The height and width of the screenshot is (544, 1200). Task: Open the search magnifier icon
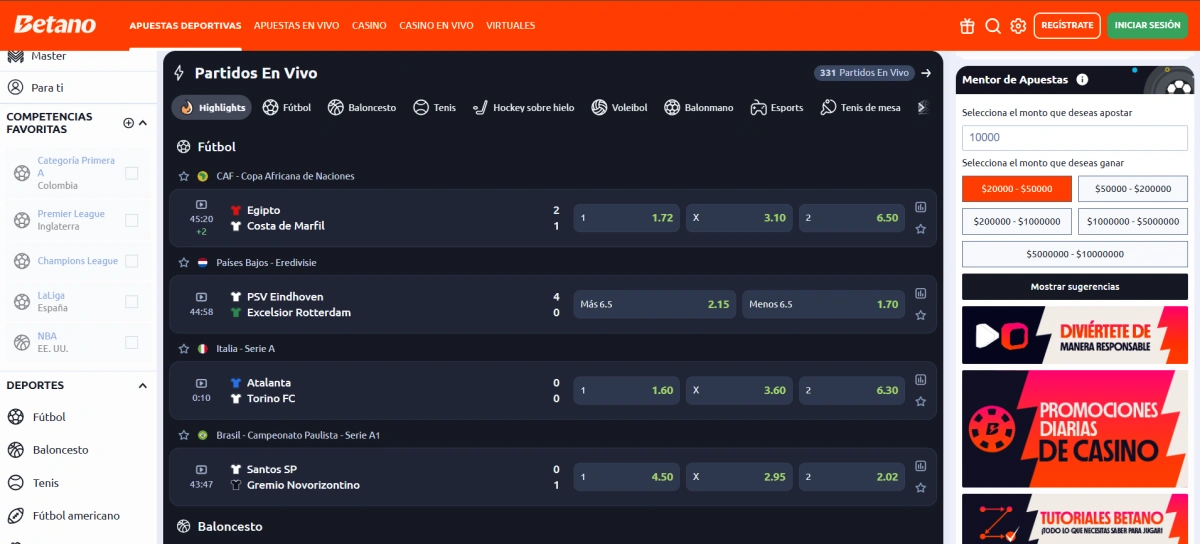click(993, 26)
